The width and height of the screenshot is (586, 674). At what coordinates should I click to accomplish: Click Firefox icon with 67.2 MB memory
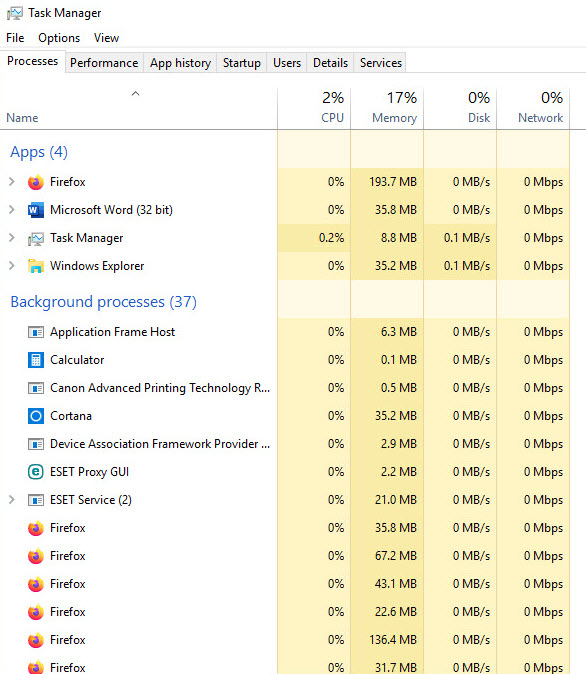(36, 556)
